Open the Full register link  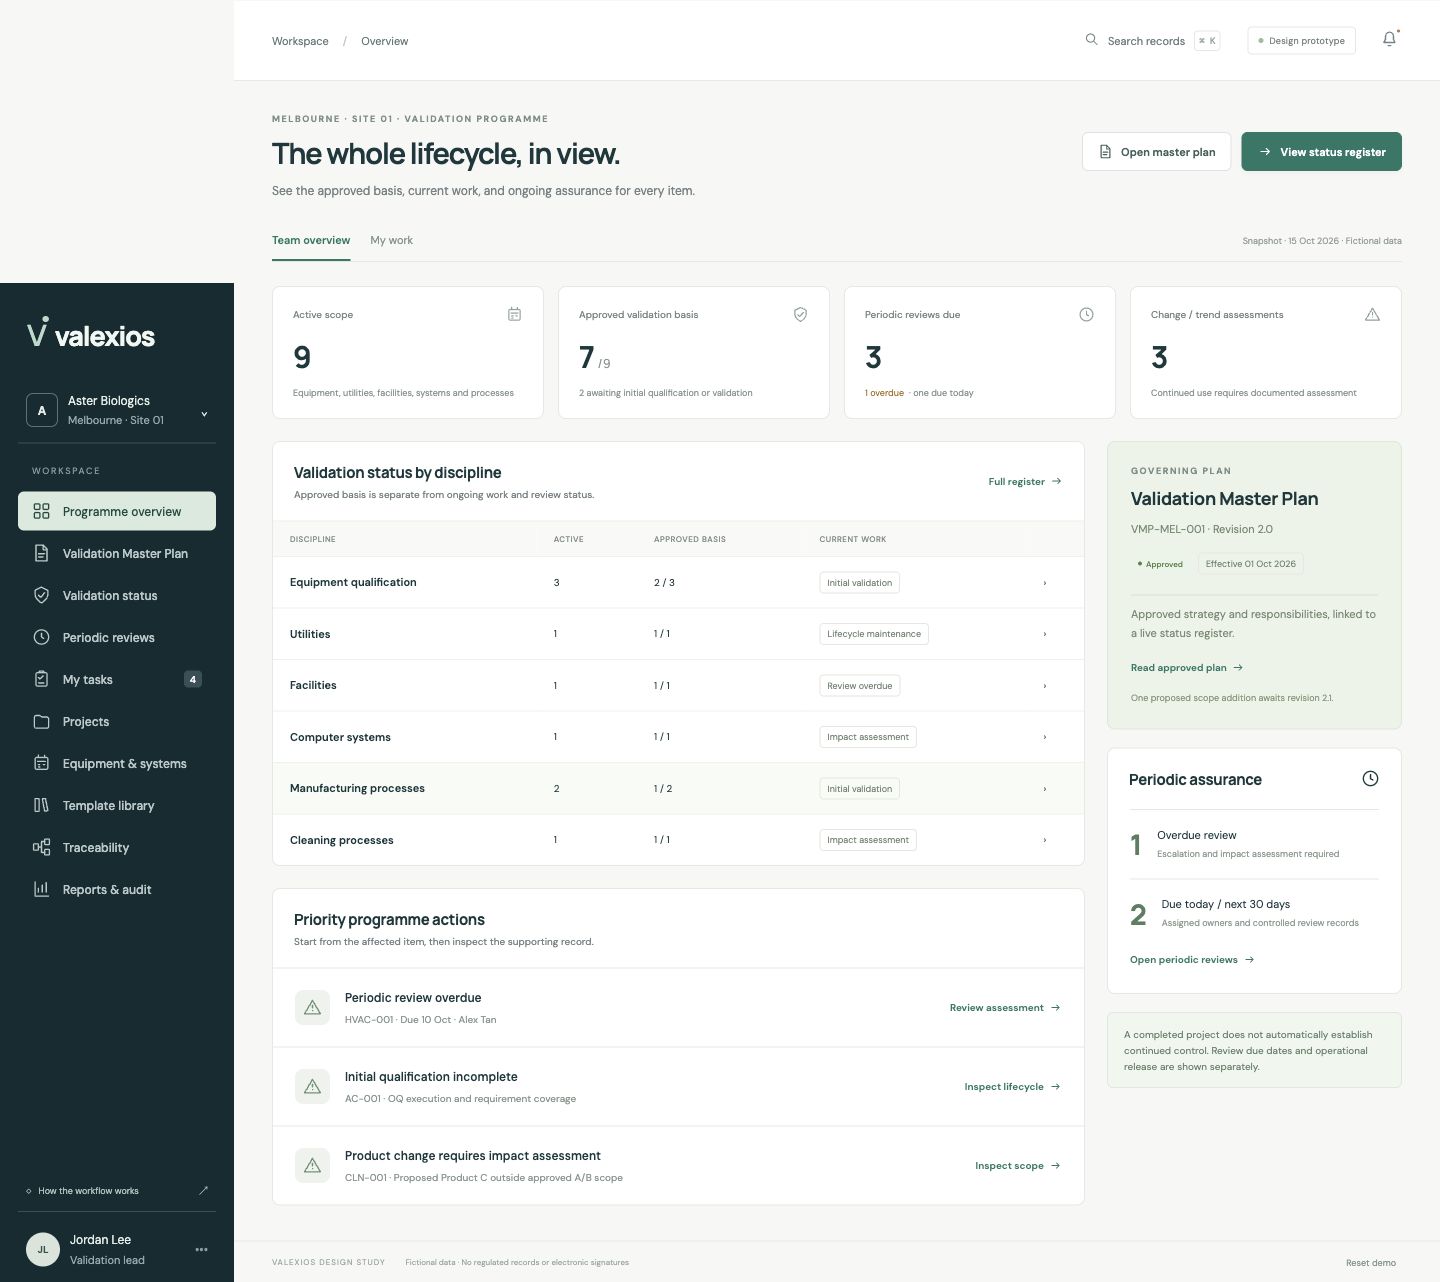1025,481
